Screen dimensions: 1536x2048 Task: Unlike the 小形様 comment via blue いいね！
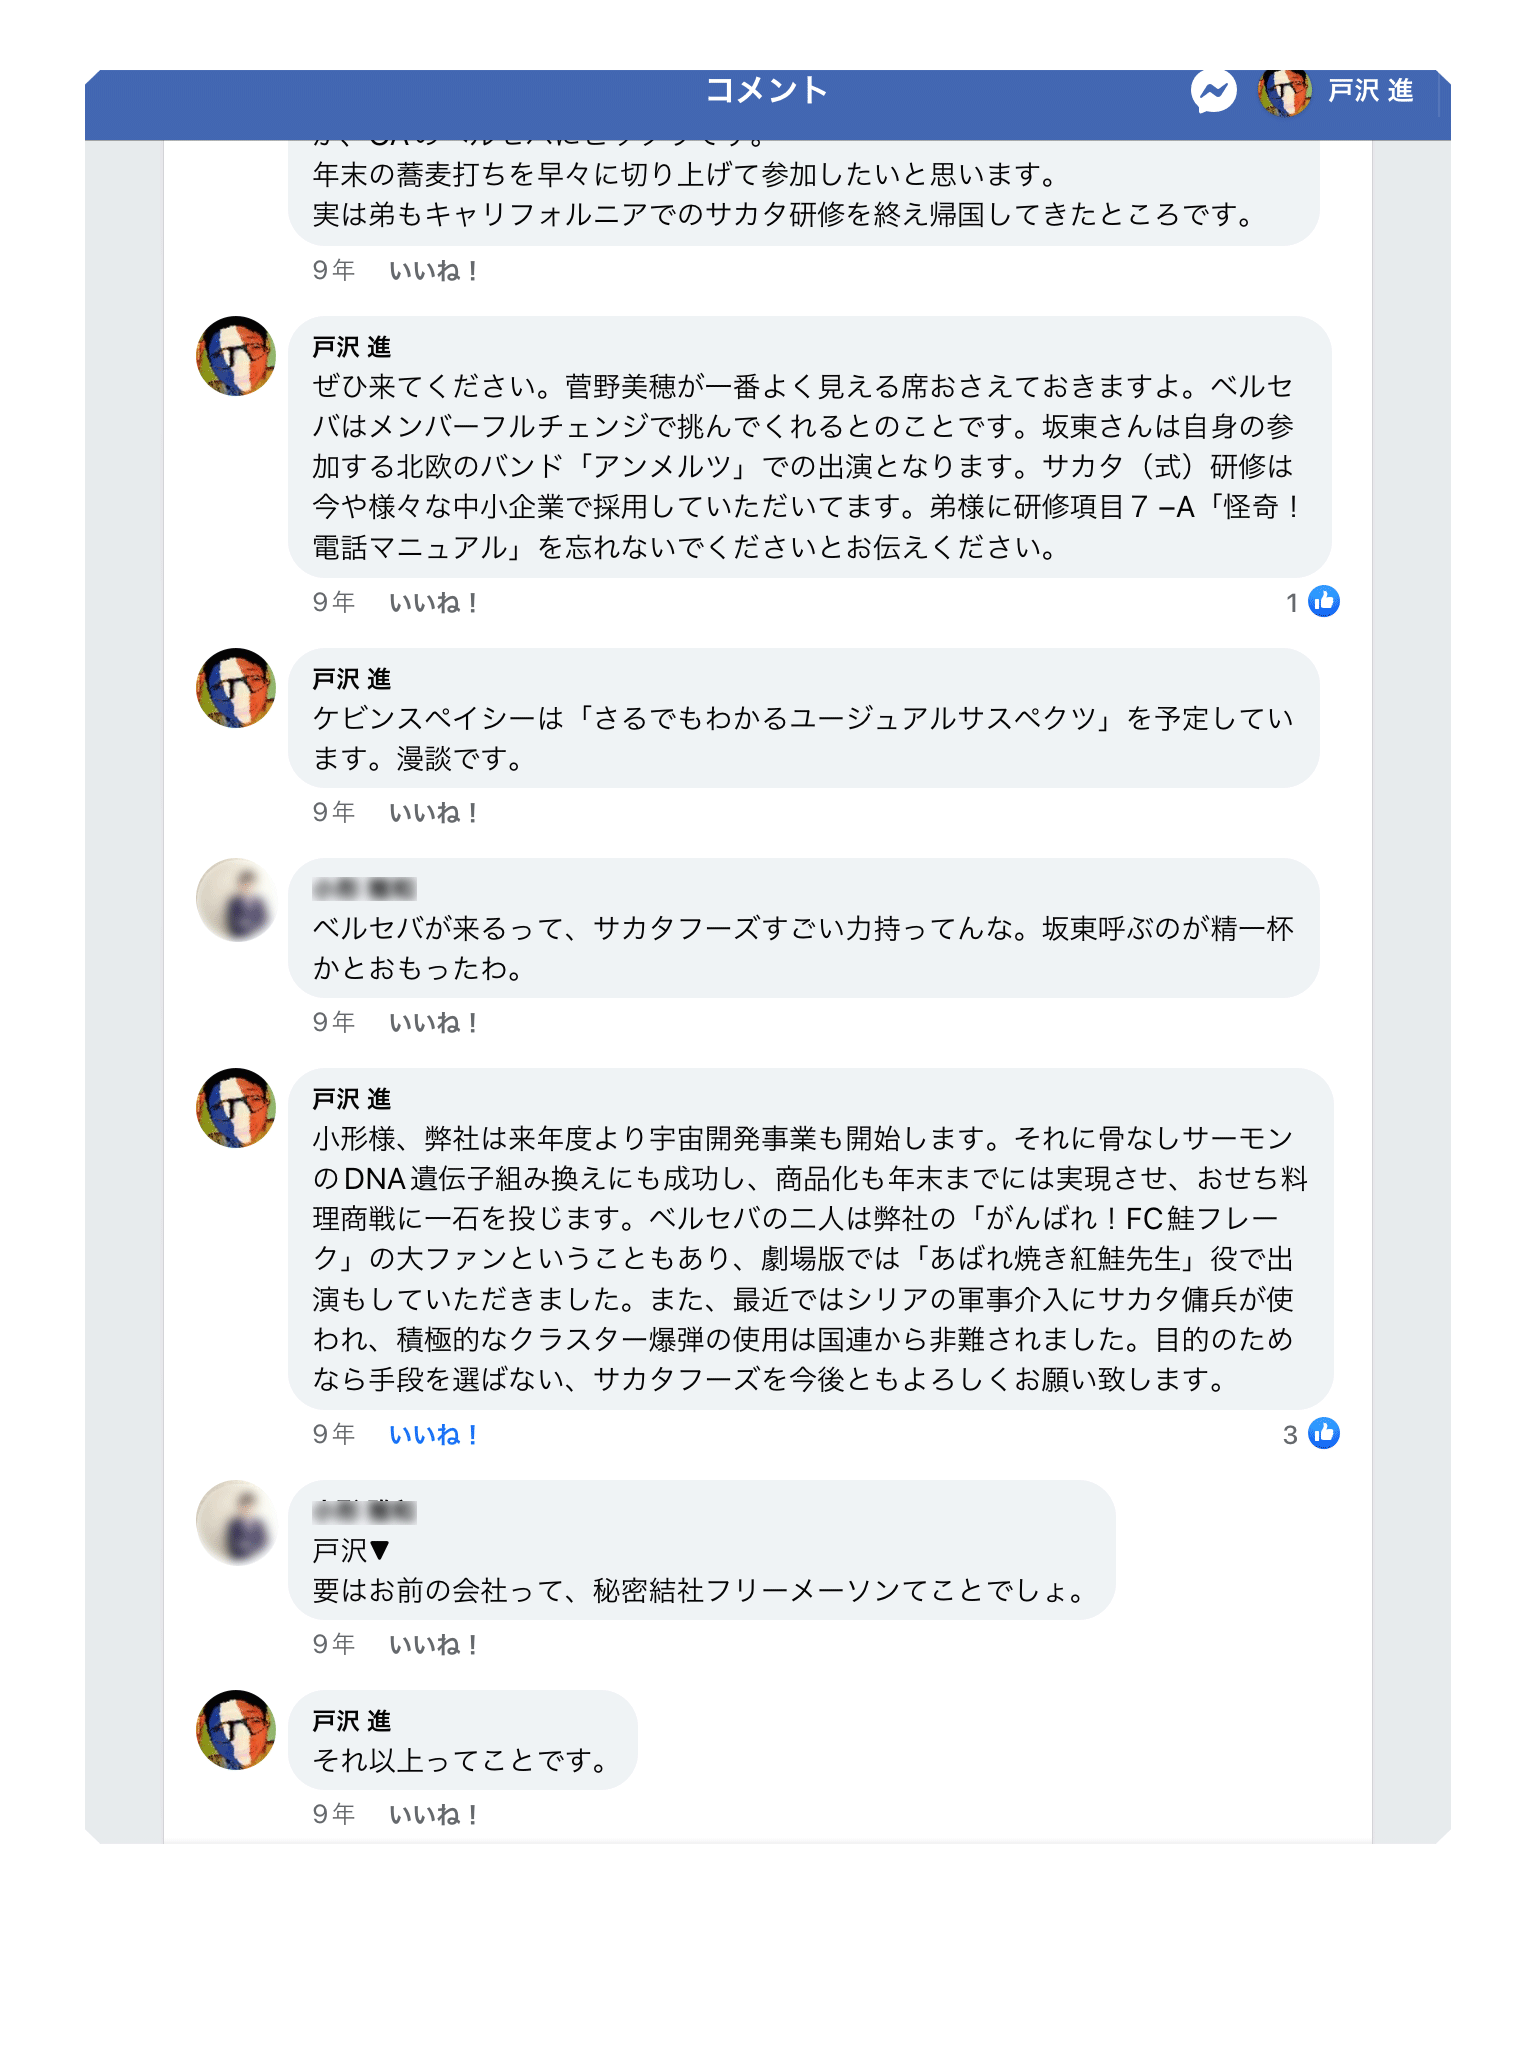coord(433,1435)
